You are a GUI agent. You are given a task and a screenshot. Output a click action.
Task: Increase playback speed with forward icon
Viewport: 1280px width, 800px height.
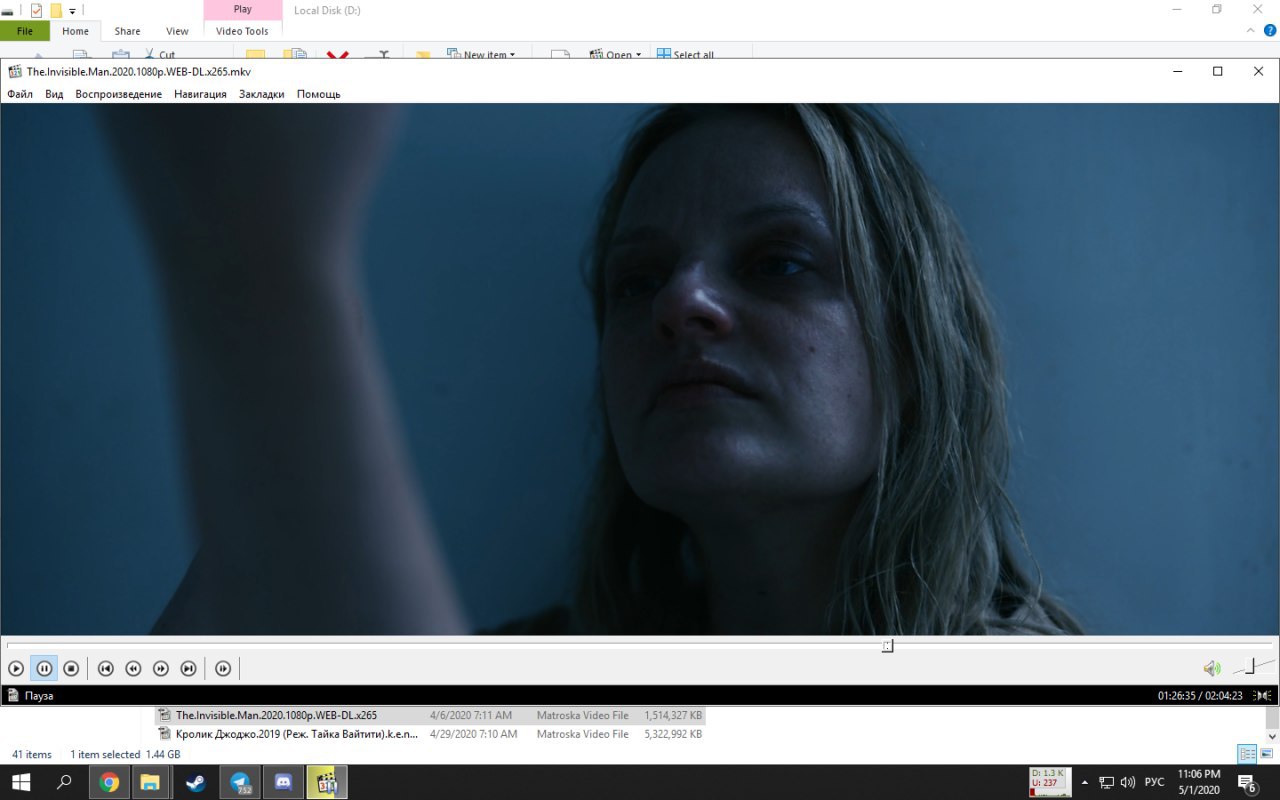point(161,668)
